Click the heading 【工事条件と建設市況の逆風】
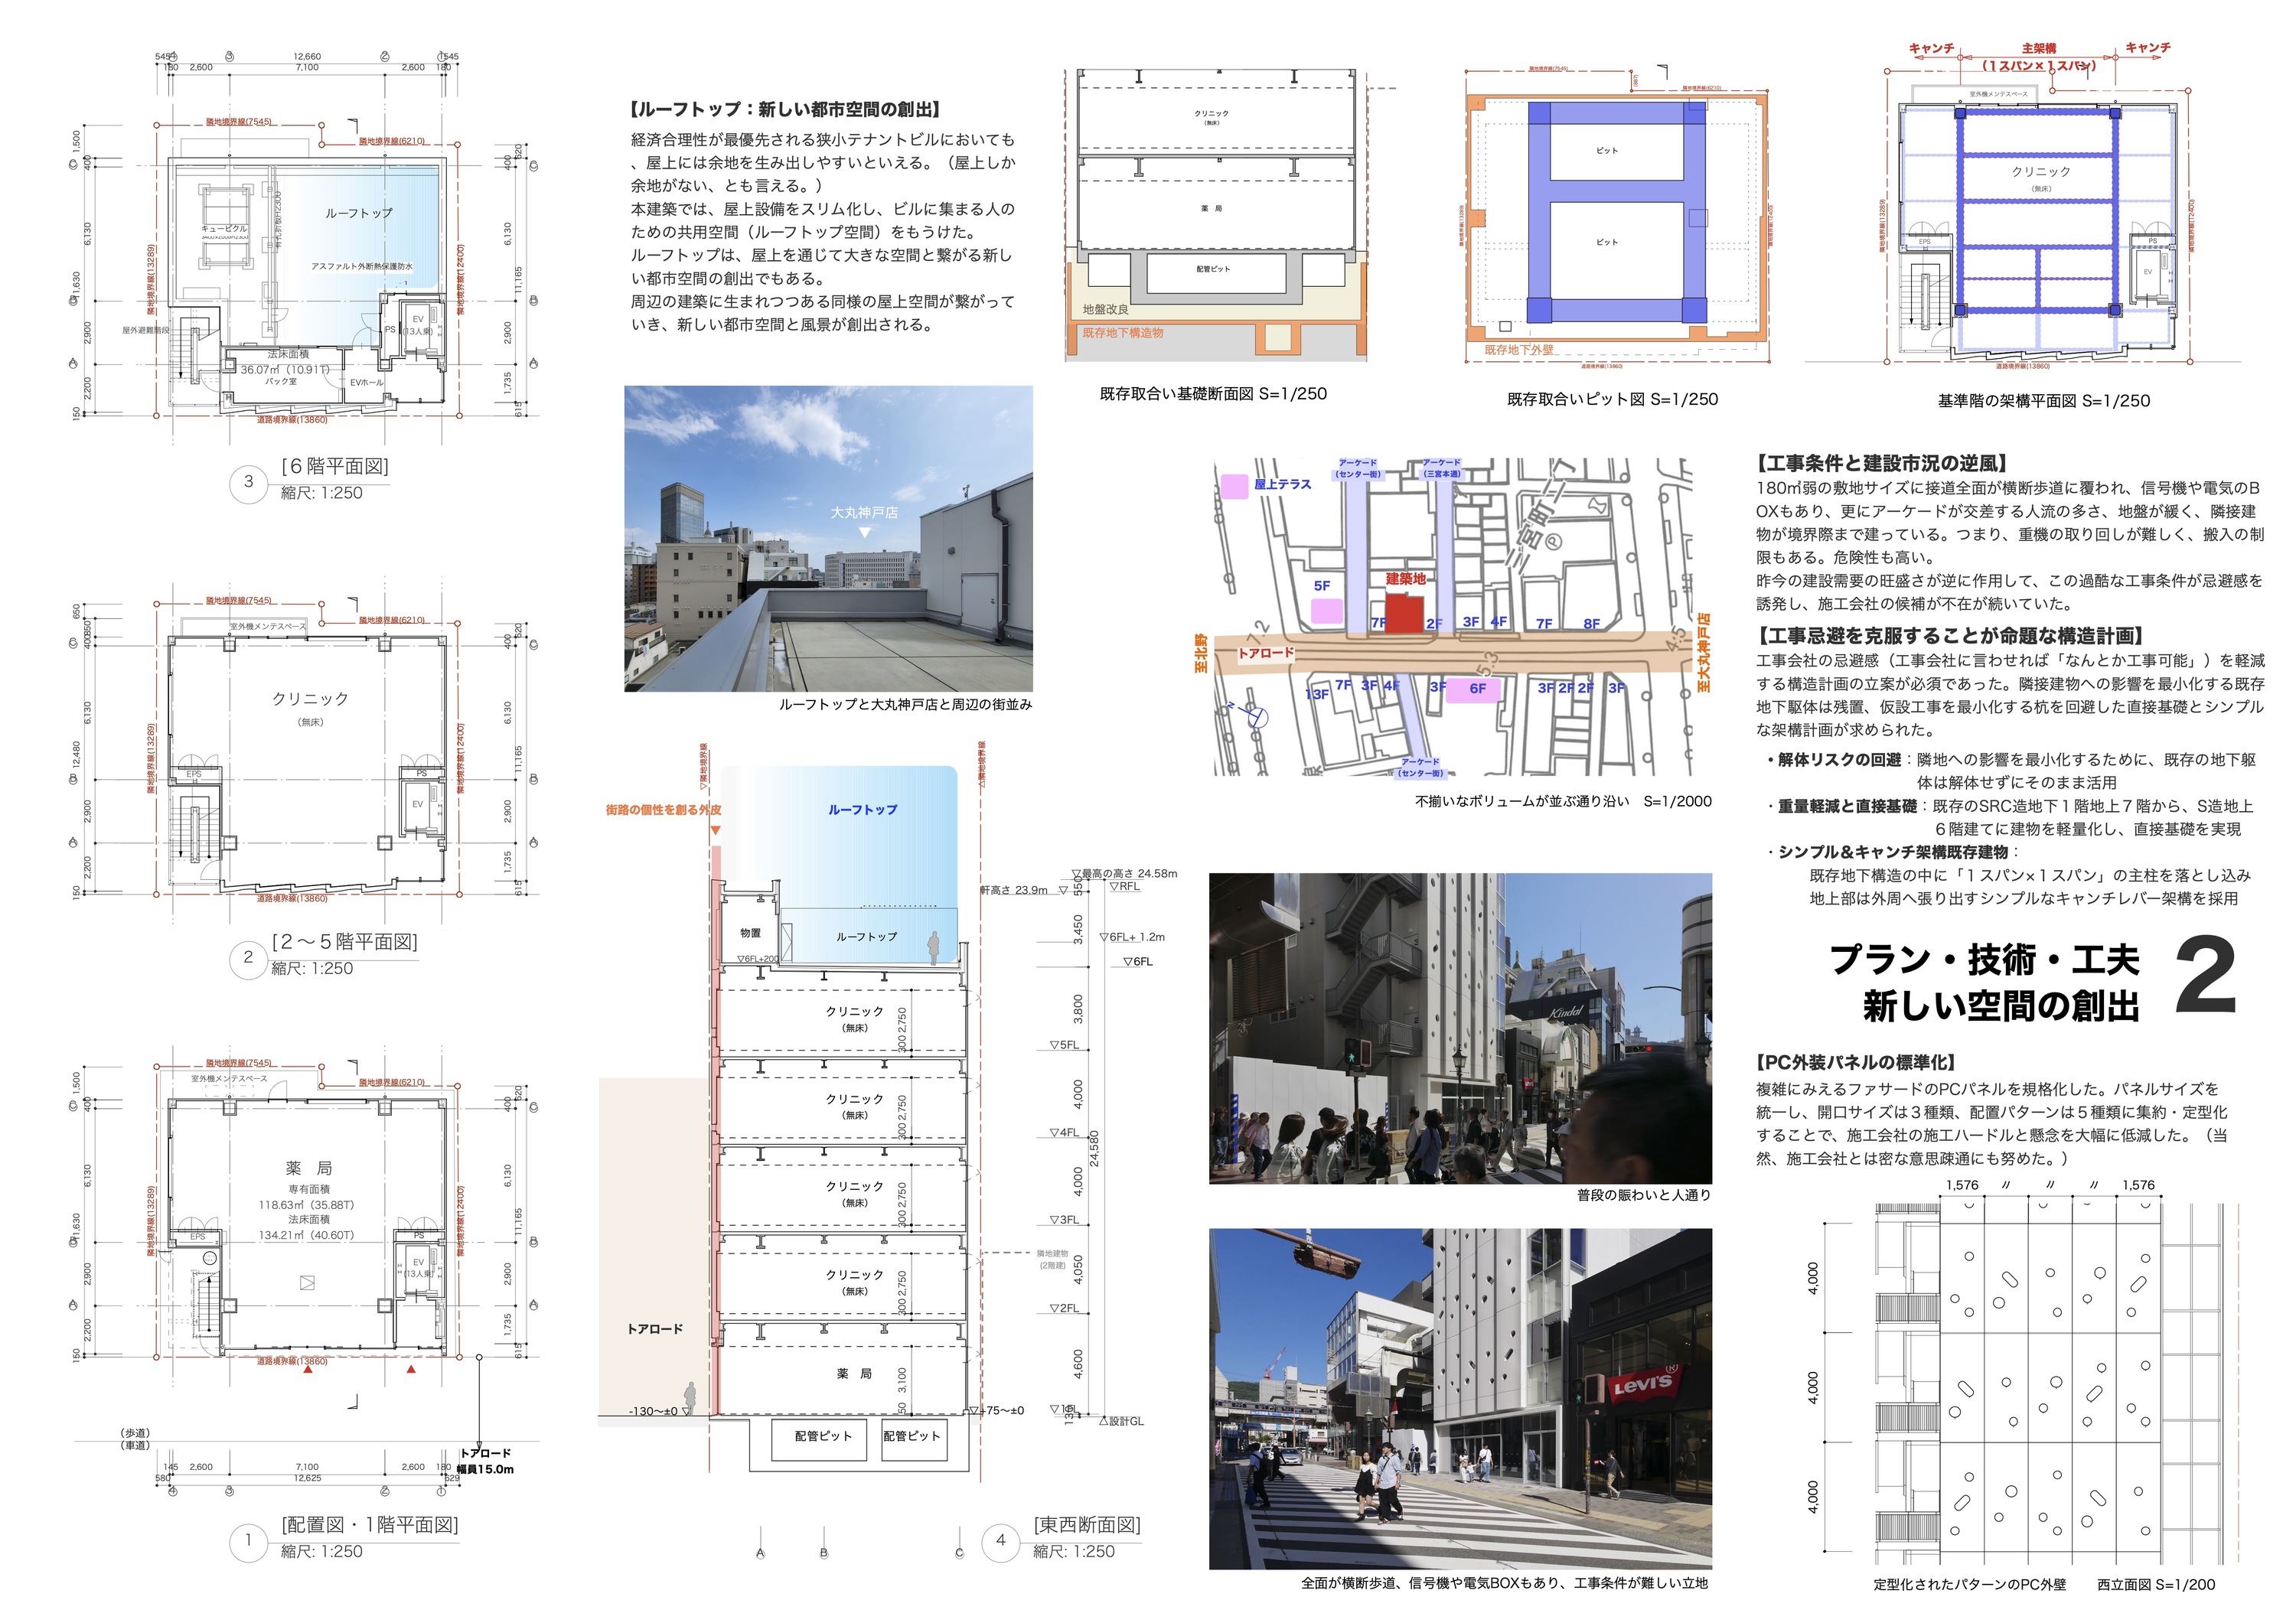This screenshot has height=1623, width=2296. (1881, 463)
